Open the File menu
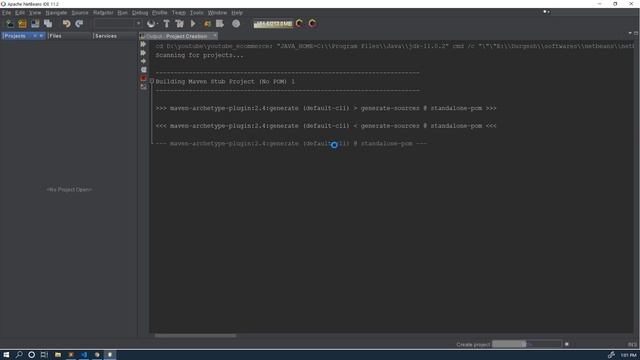 tap(7, 13)
